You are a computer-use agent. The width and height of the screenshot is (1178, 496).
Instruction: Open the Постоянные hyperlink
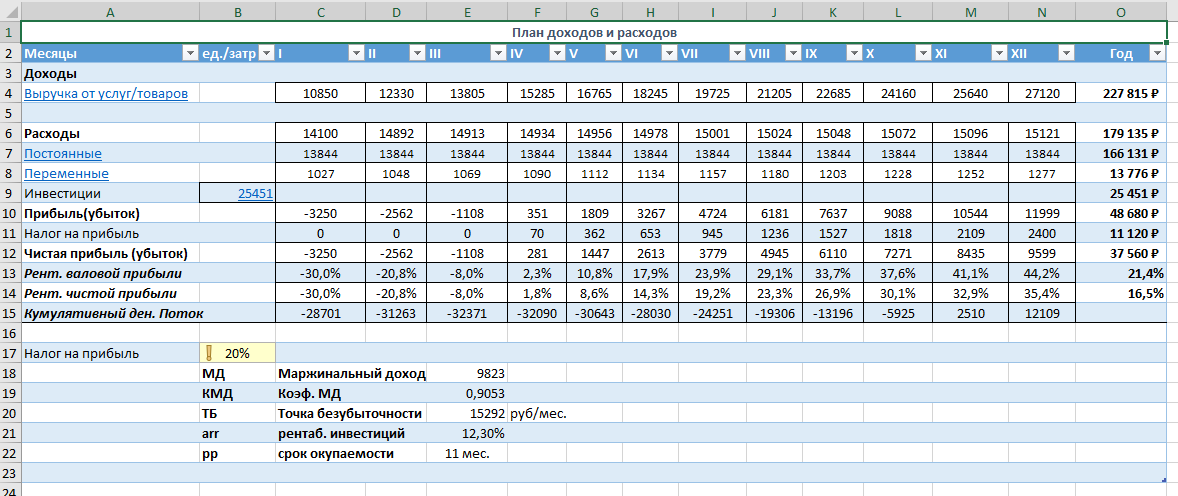coord(63,154)
